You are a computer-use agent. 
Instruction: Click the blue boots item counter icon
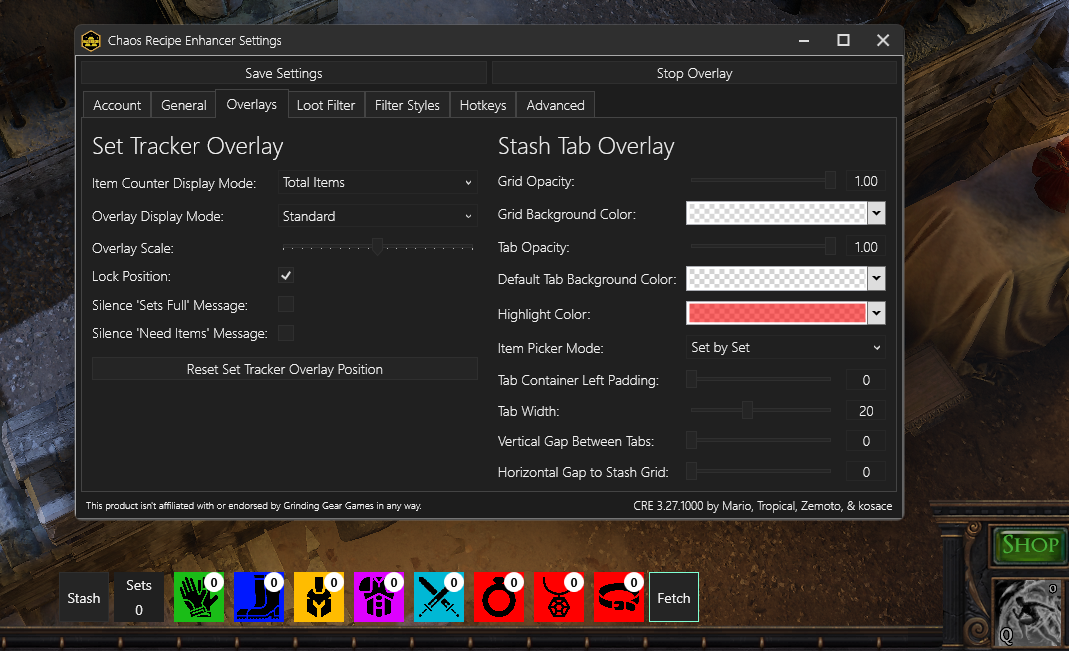[x=259, y=598]
